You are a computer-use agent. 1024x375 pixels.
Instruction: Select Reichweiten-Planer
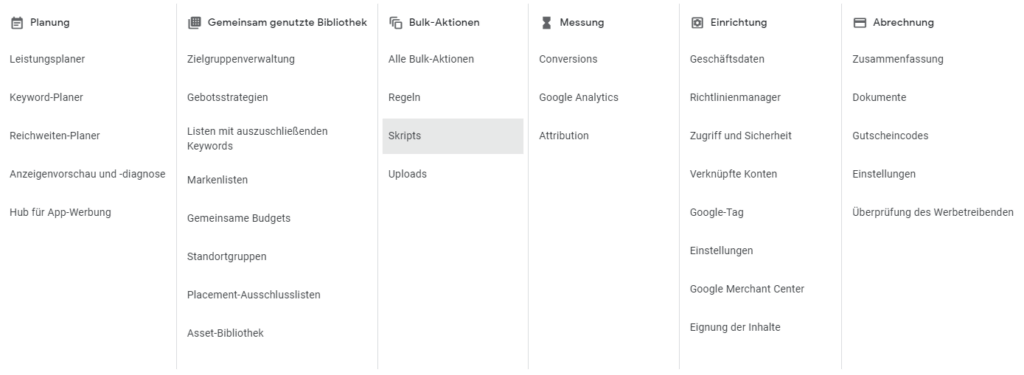pos(55,136)
